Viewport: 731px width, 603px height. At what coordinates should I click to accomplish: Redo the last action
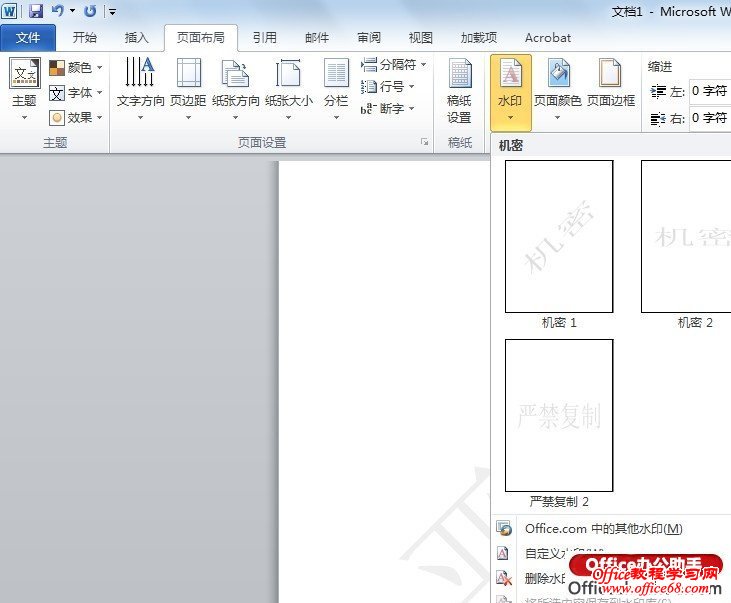90,11
